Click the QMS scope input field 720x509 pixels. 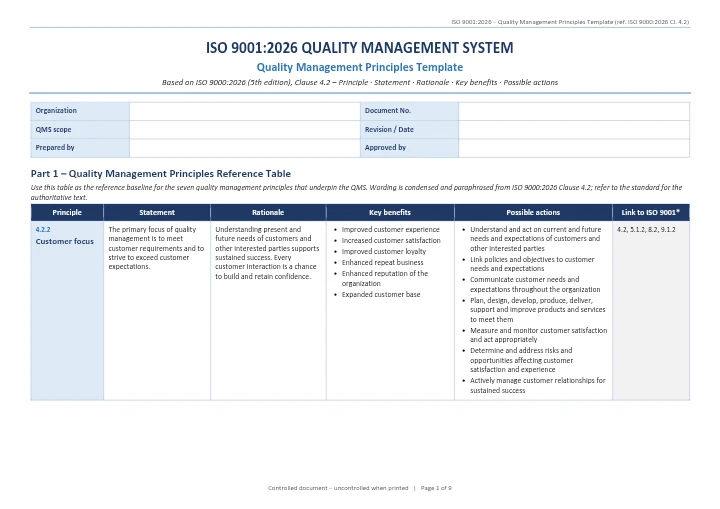tap(245, 130)
